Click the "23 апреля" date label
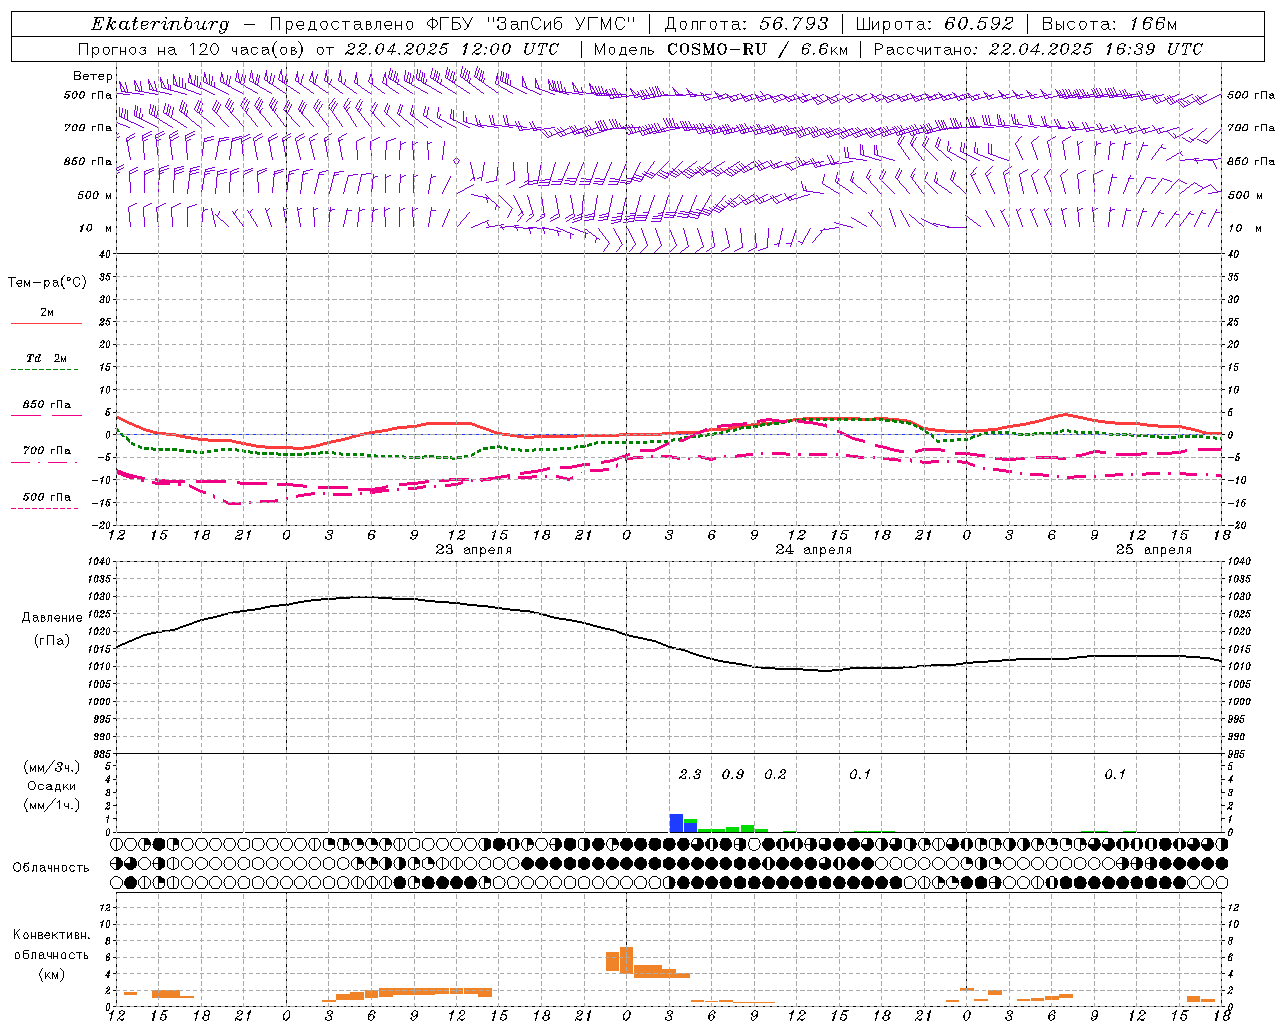The width and height of the screenshot is (1280, 1024). [x=474, y=550]
